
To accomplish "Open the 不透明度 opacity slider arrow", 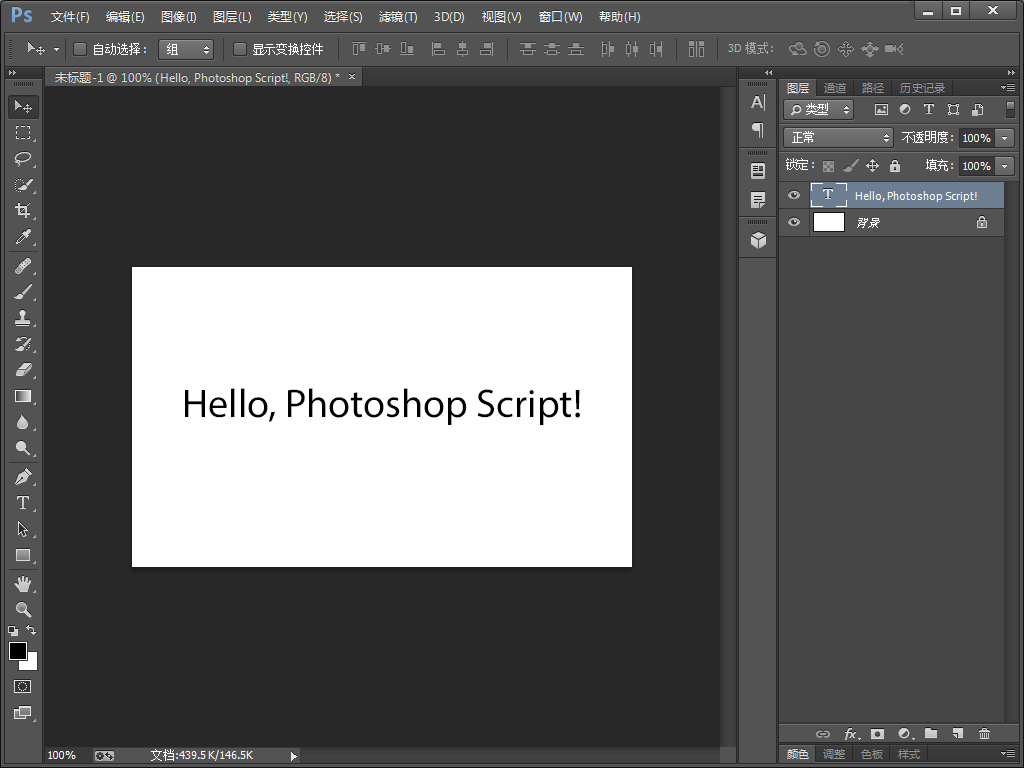I will coord(1004,138).
